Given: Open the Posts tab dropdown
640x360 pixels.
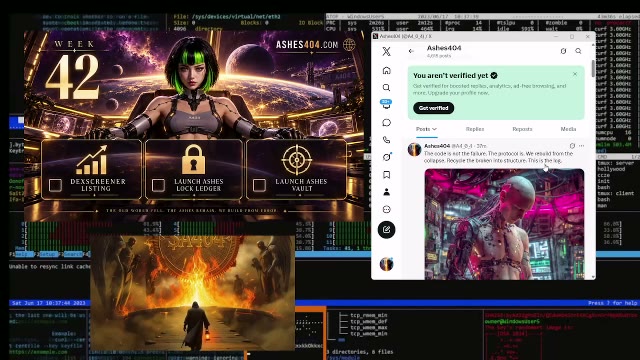Looking at the screenshot, I should point(426,129).
